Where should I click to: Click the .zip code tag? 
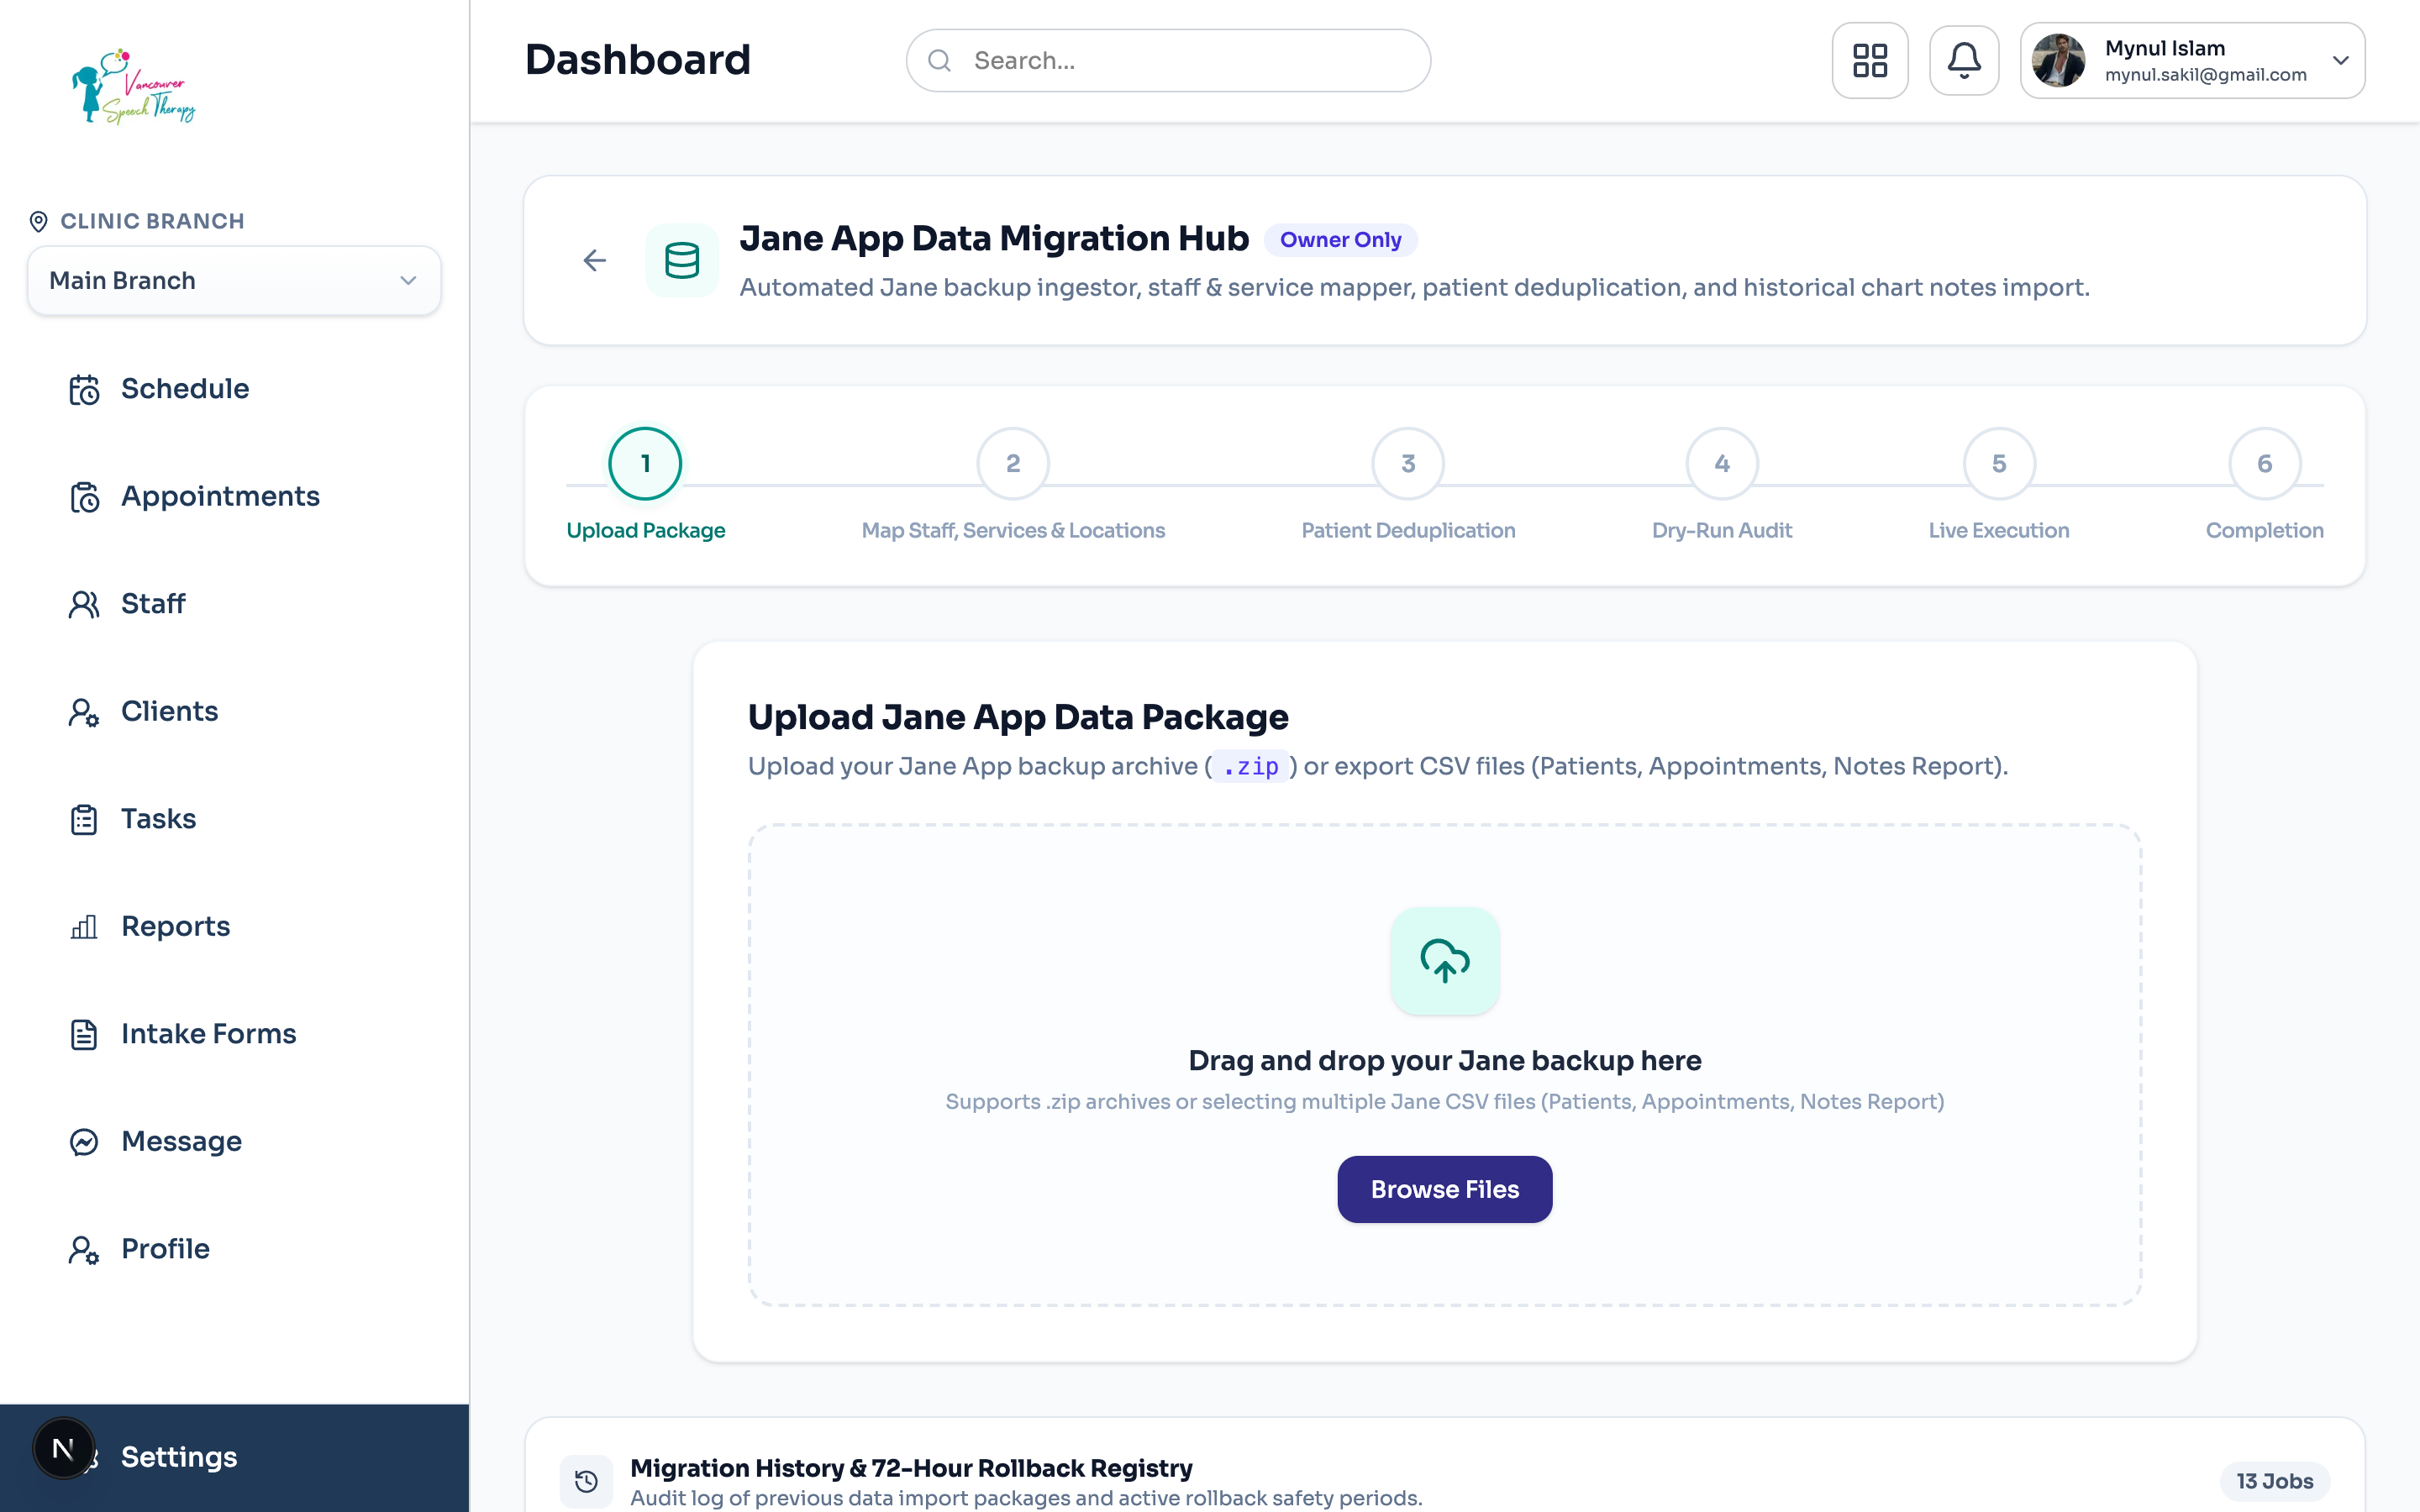(1250, 767)
